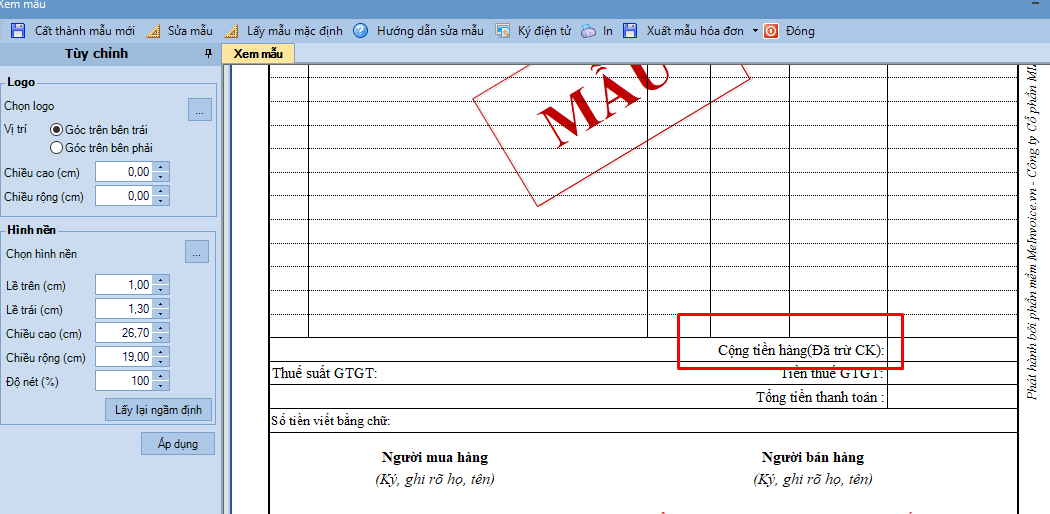Click the 'Xuất mẫu hóa đơn' disk icon
The width and height of the screenshot is (1050, 514).
pyautogui.click(x=629, y=31)
